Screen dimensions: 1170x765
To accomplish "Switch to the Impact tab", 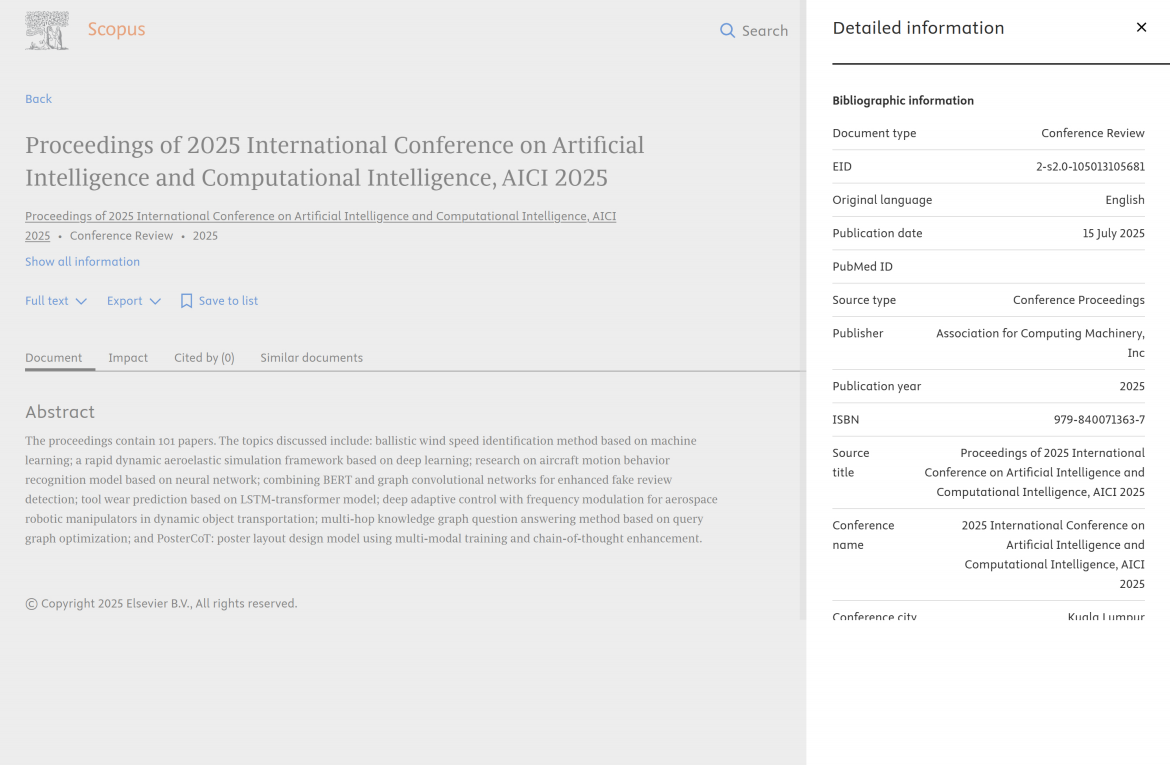I will 128,358.
